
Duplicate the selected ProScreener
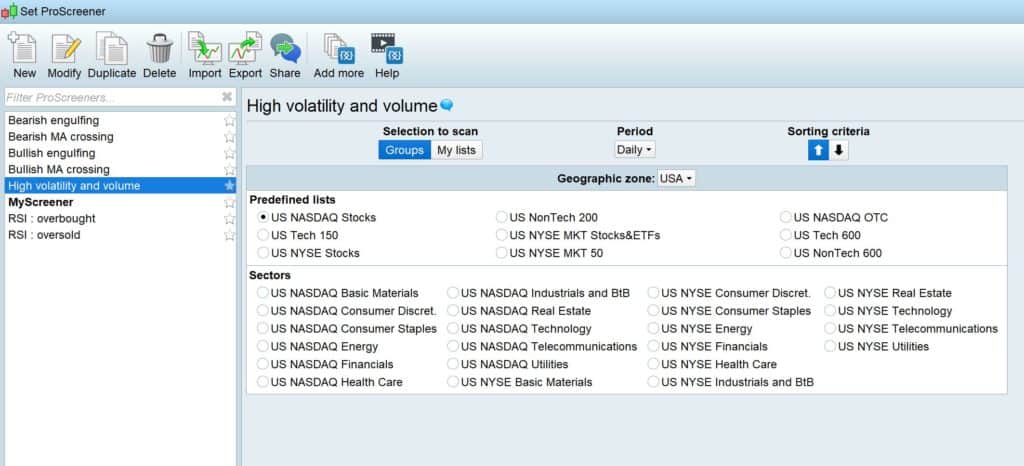[111, 49]
